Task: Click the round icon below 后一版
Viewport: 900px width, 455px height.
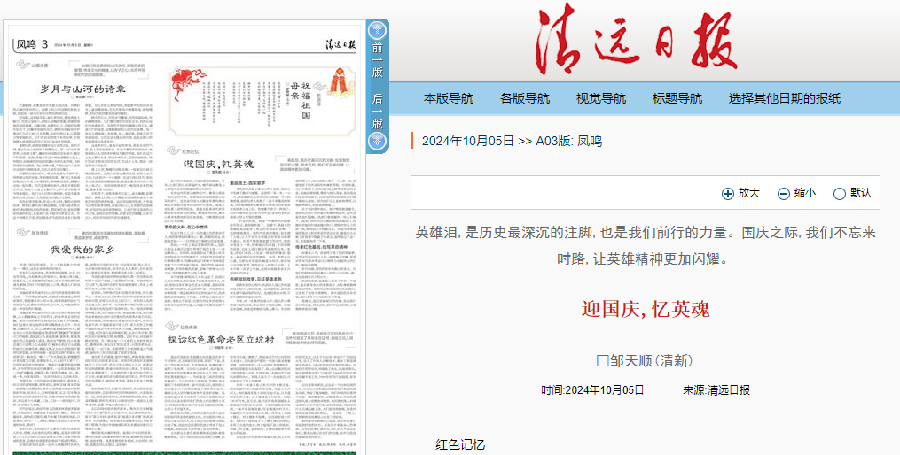Action: (377, 141)
